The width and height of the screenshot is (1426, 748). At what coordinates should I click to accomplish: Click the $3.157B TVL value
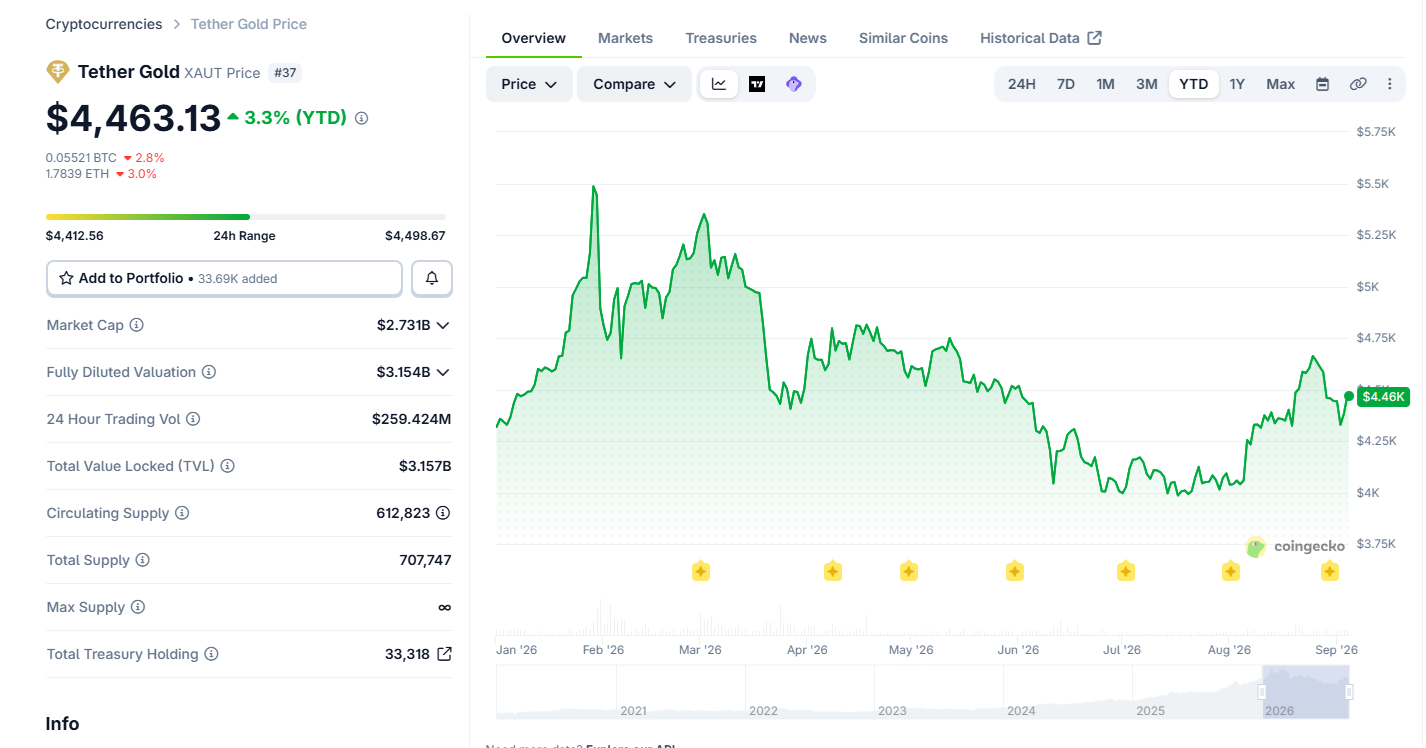click(x=425, y=466)
